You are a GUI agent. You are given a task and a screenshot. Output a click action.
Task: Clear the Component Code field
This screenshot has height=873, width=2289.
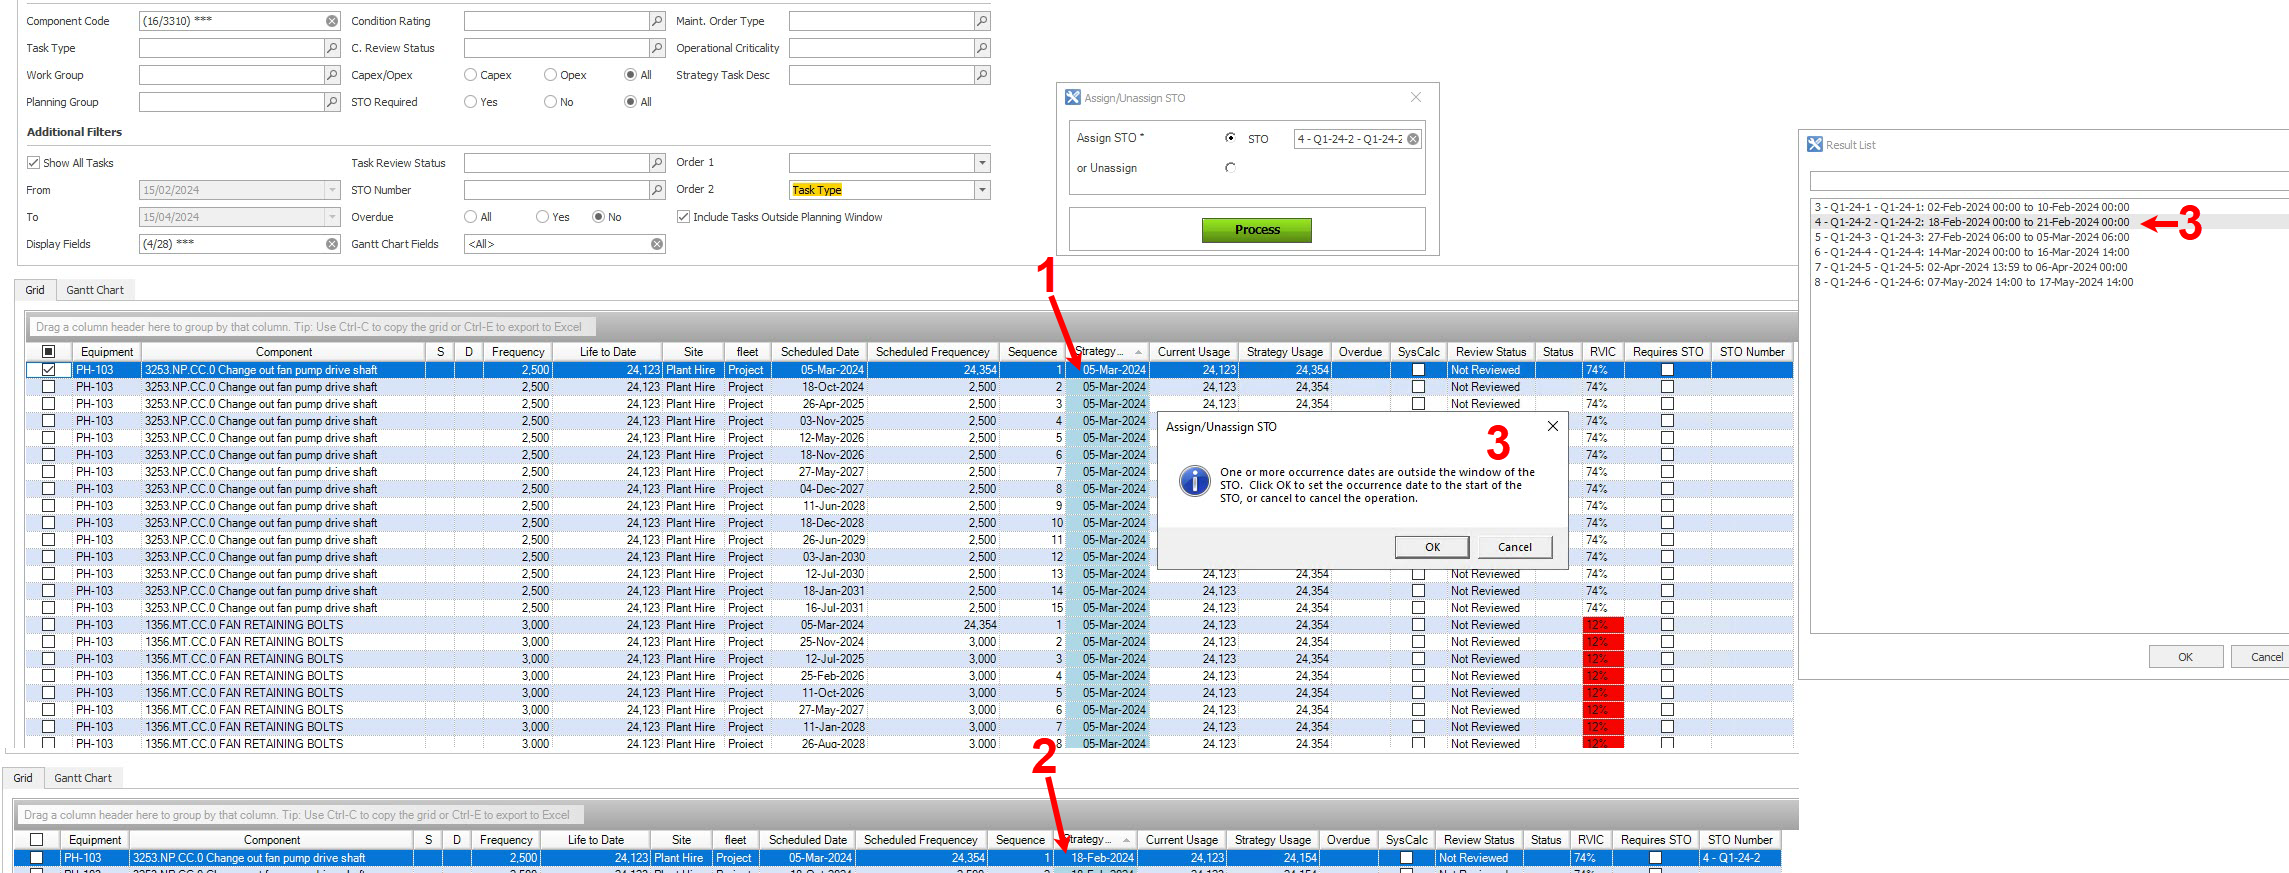tap(332, 21)
